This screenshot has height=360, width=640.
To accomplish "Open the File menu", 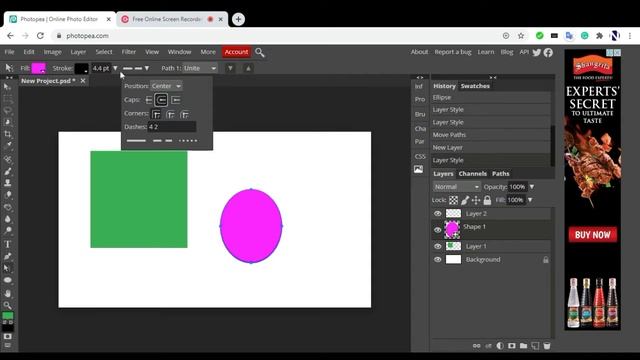I will (9, 52).
